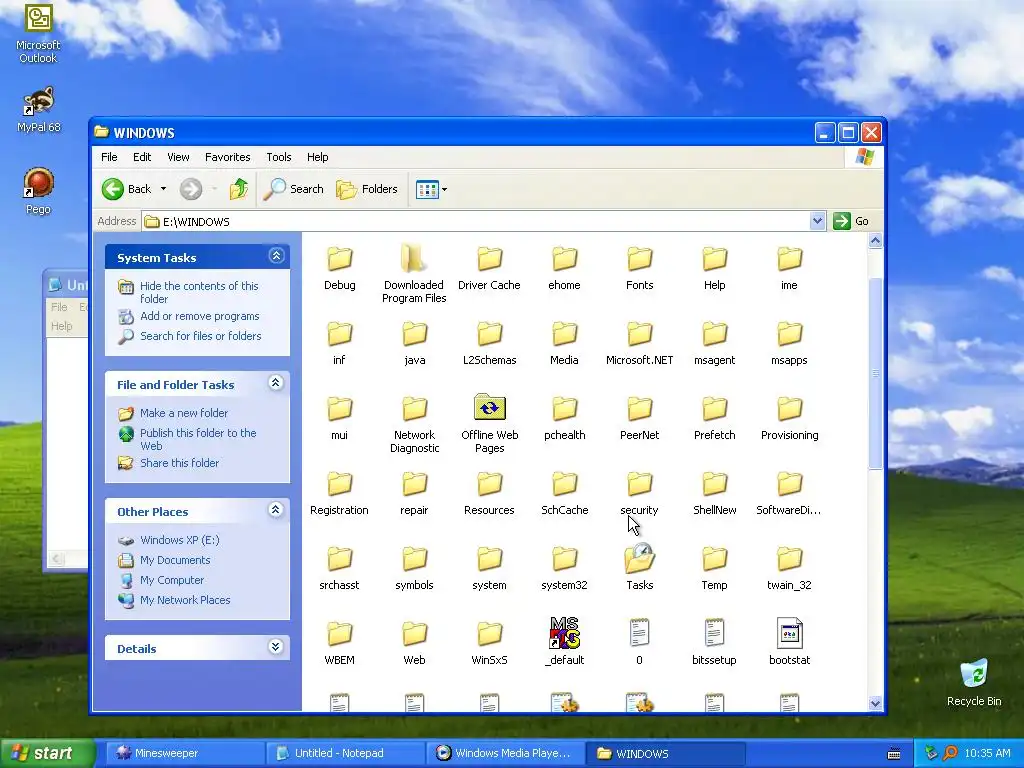Open the Offline Web Pages folder icon
Viewport: 1024px width, 768px height.
click(x=489, y=408)
